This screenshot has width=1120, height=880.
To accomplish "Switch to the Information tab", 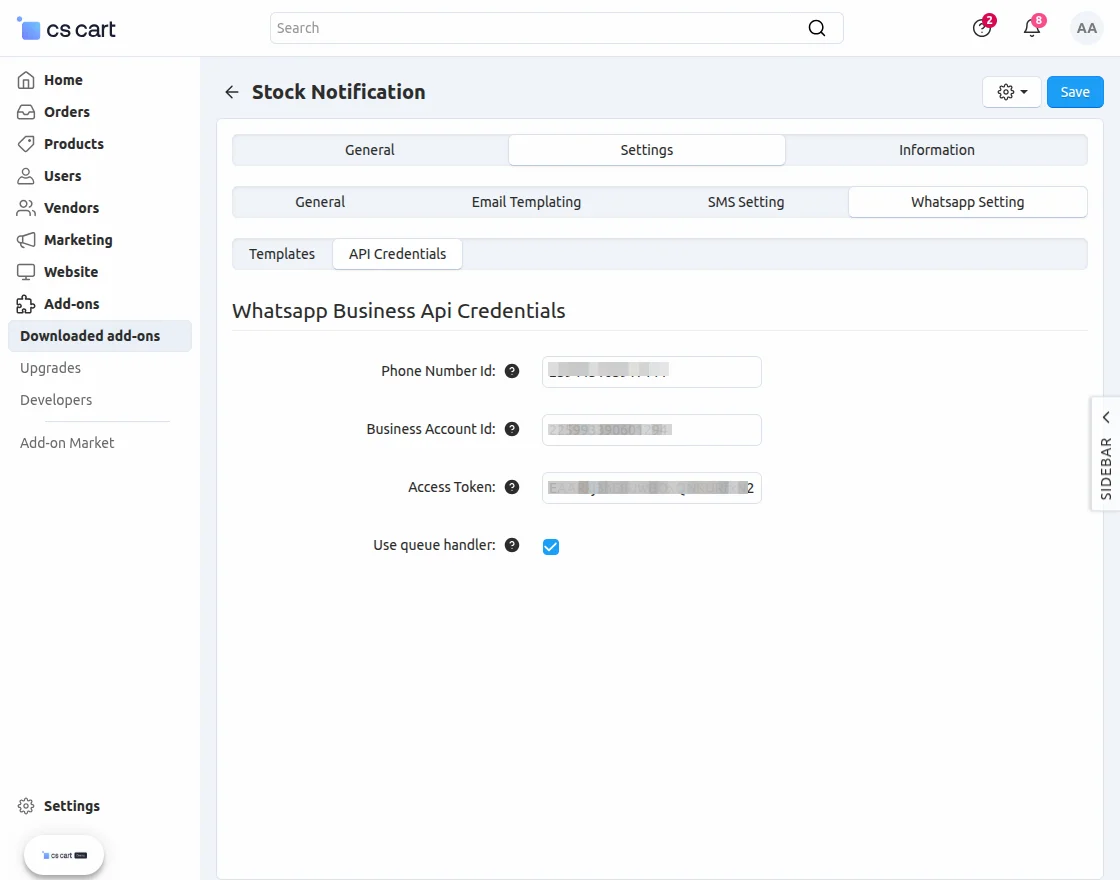I will (x=935, y=149).
